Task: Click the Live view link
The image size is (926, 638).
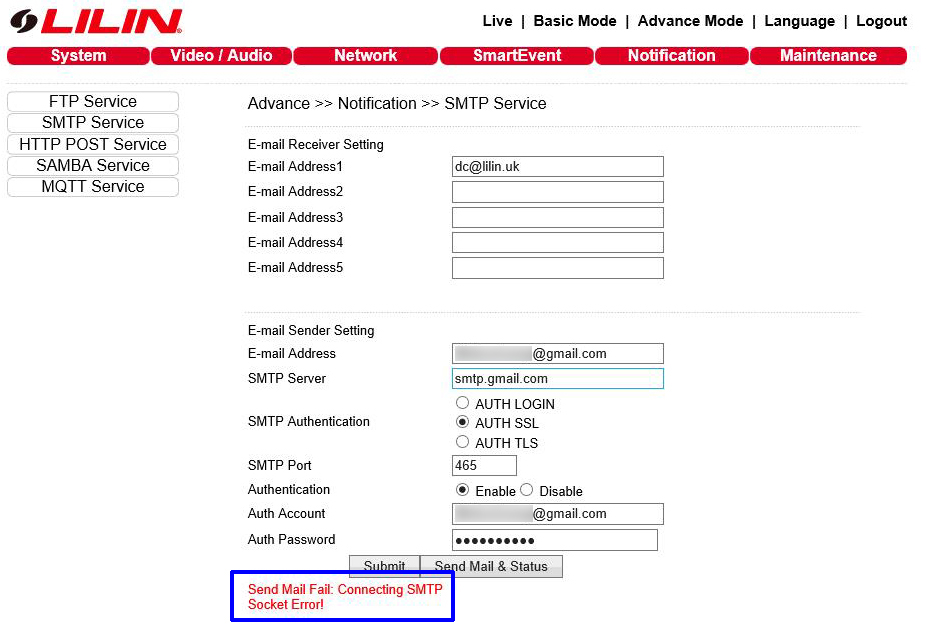Action: click(497, 21)
